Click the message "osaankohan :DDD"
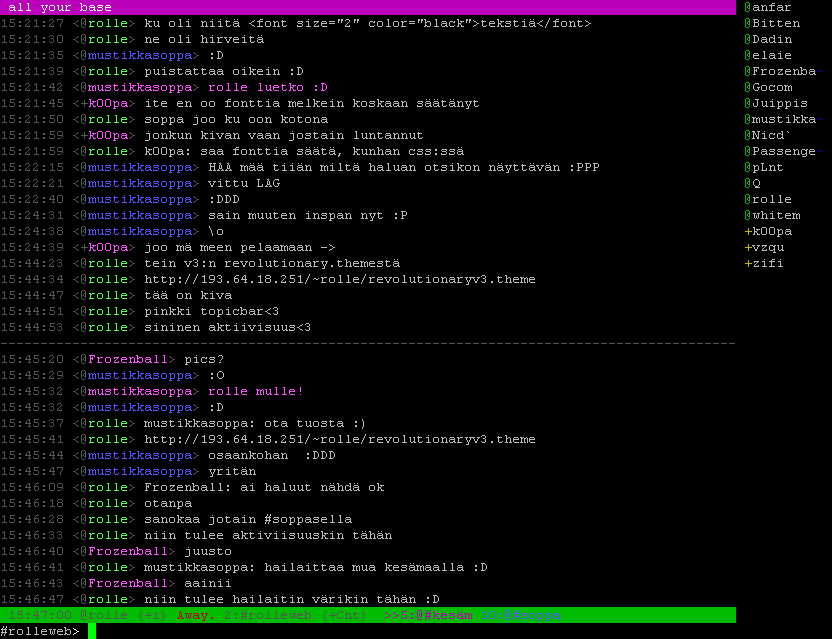Screen dimensions: 832x639 [x=272, y=455]
